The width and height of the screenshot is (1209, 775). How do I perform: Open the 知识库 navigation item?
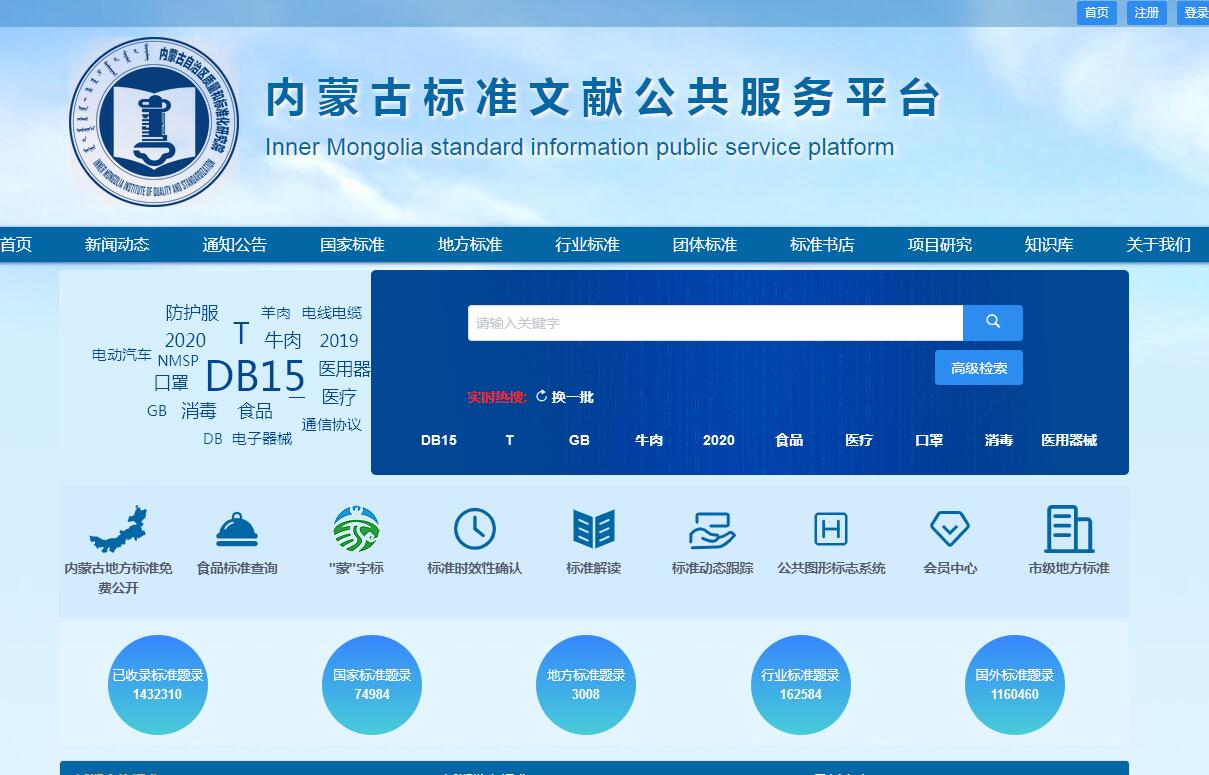[x=1049, y=245]
